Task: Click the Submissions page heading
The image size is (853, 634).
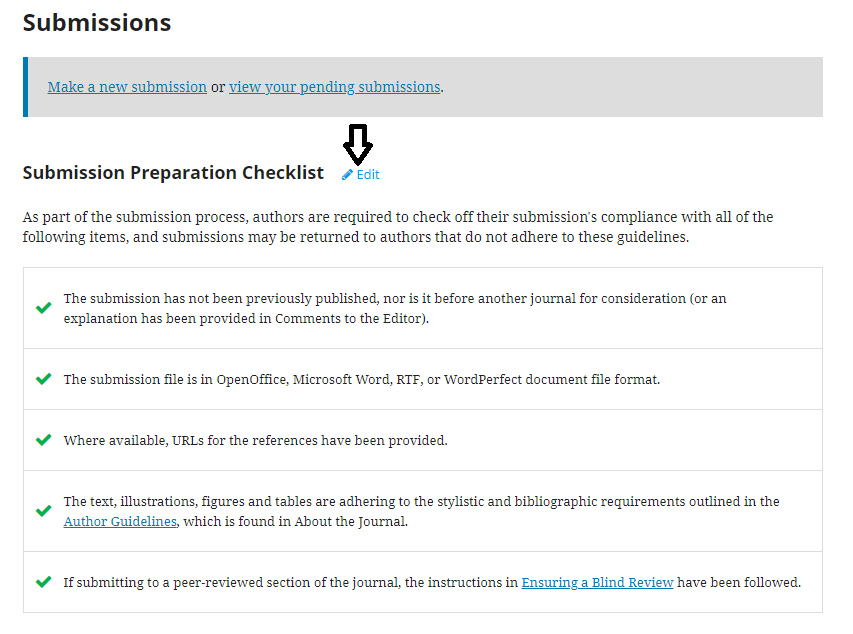Action: (x=97, y=23)
